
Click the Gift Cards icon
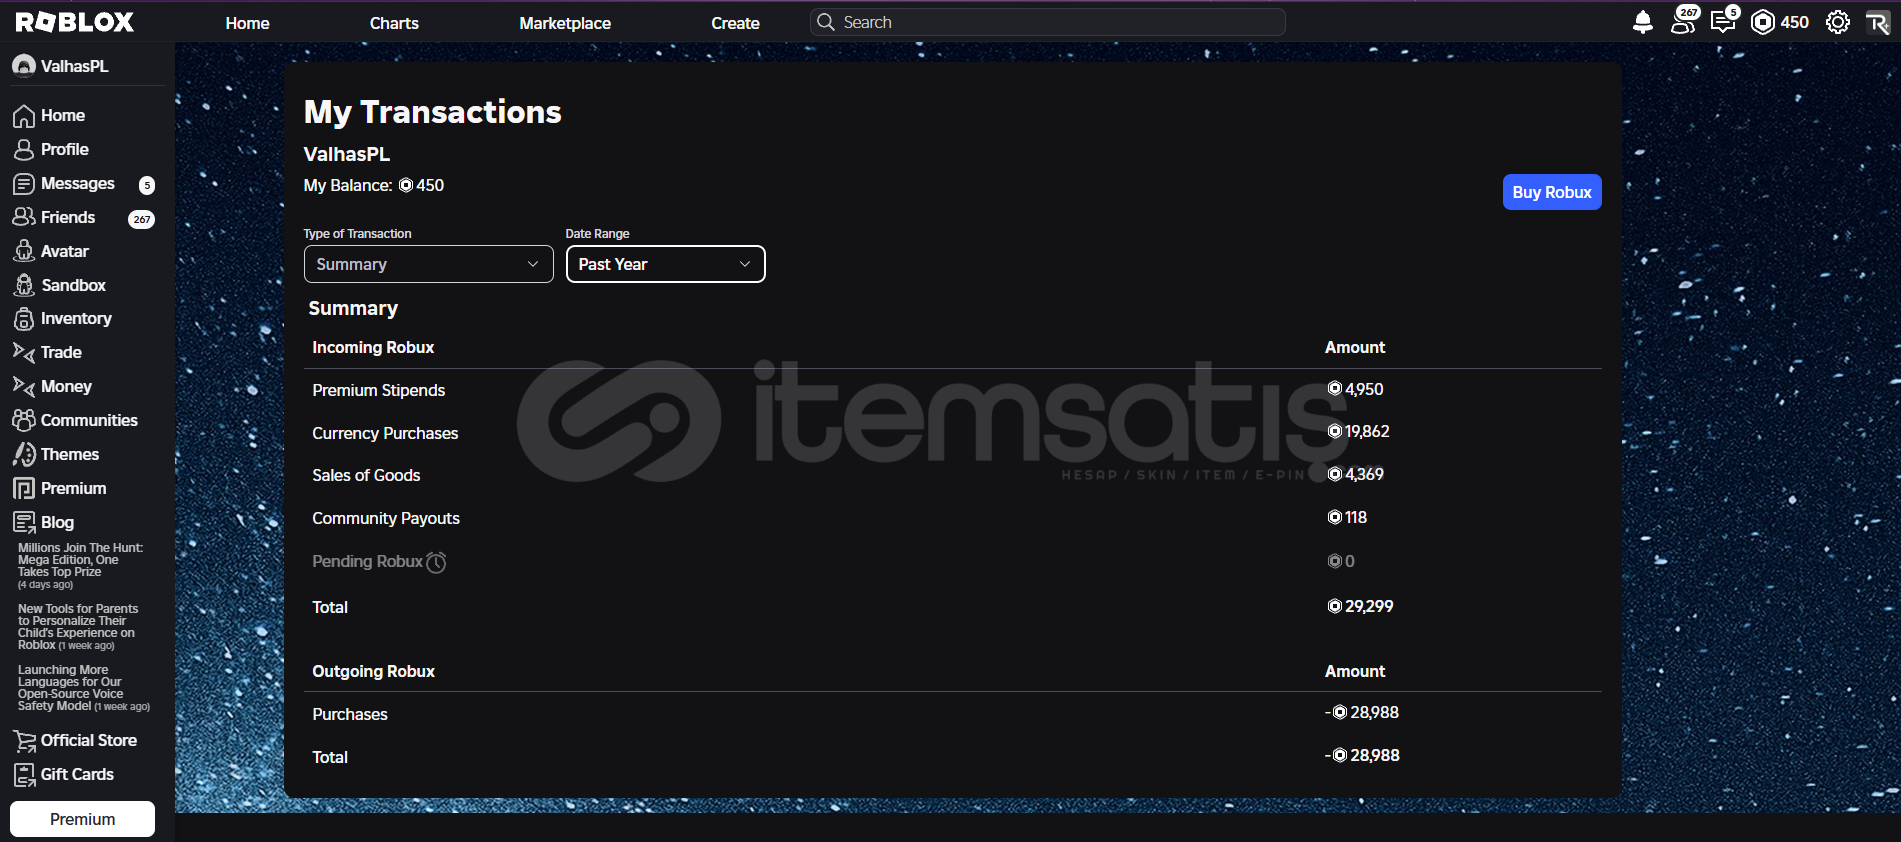[x=24, y=775]
